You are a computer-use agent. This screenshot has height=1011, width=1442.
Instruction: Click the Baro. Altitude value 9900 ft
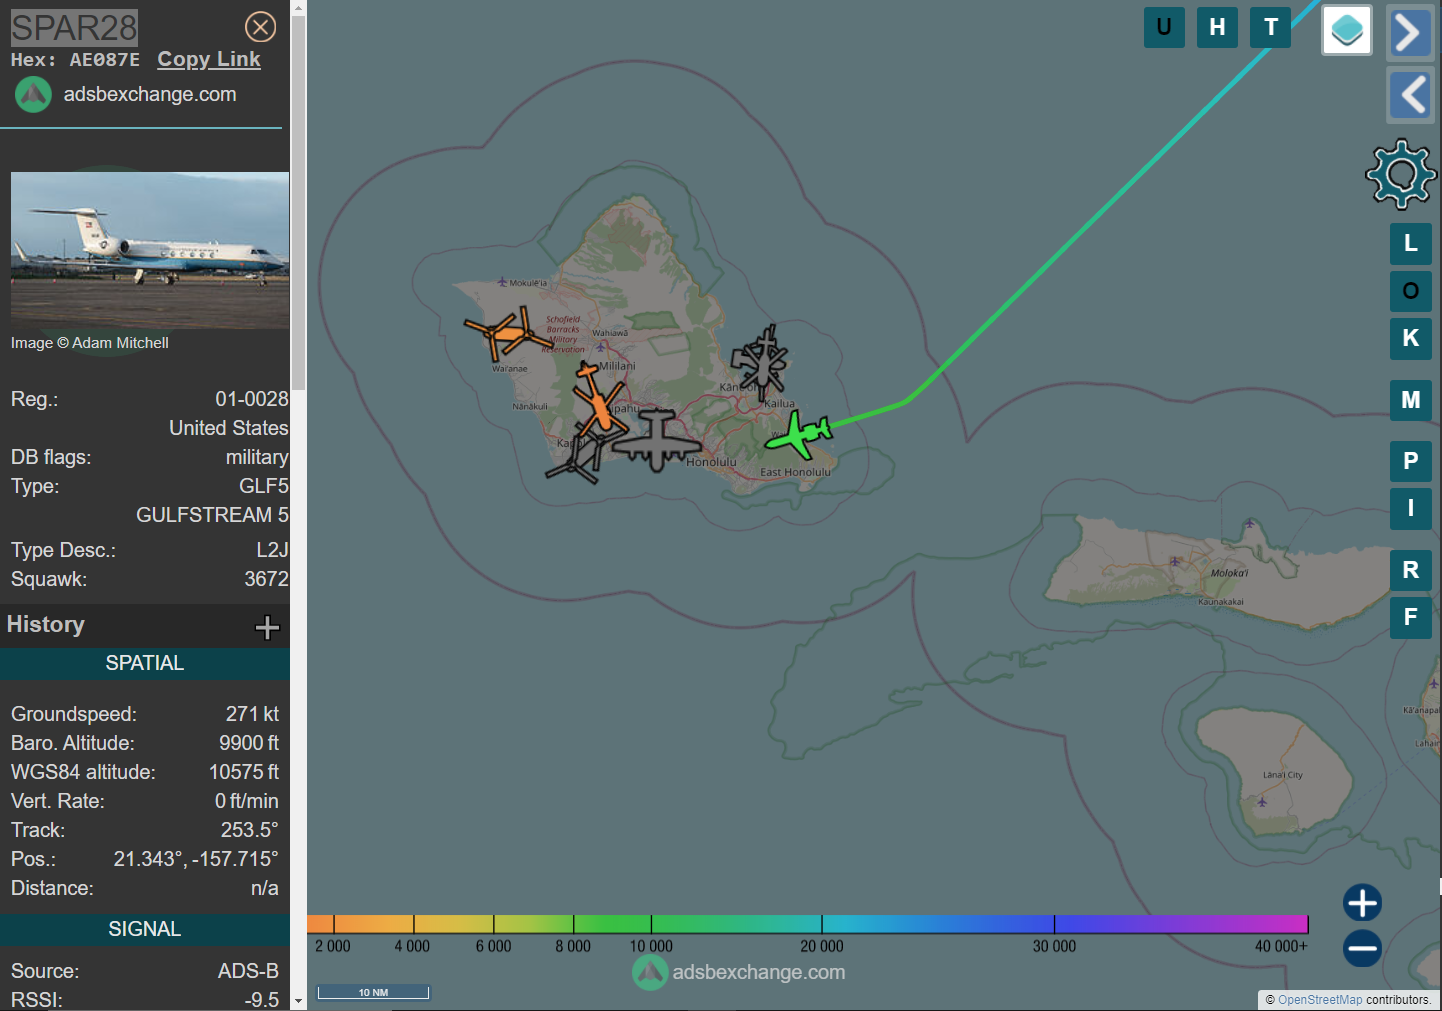pyautogui.click(x=249, y=743)
